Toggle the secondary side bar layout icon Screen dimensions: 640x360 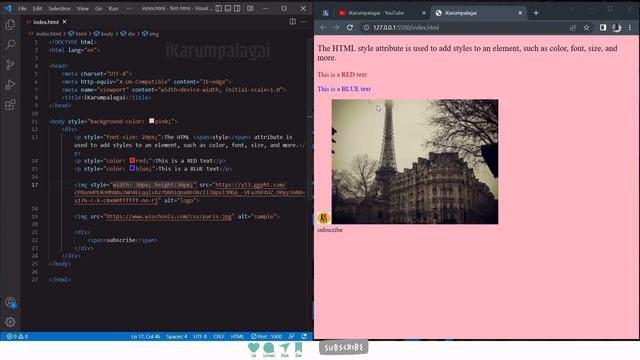pyautogui.click(x=237, y=8)
